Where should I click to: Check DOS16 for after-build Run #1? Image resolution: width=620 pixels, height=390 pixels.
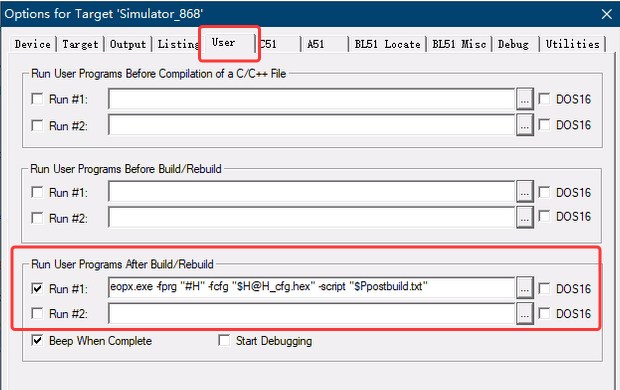point(544,288)
